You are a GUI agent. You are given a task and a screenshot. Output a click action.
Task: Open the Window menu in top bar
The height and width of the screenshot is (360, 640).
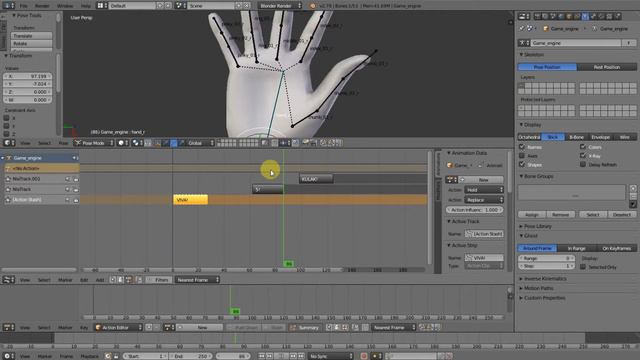[65, 6]
